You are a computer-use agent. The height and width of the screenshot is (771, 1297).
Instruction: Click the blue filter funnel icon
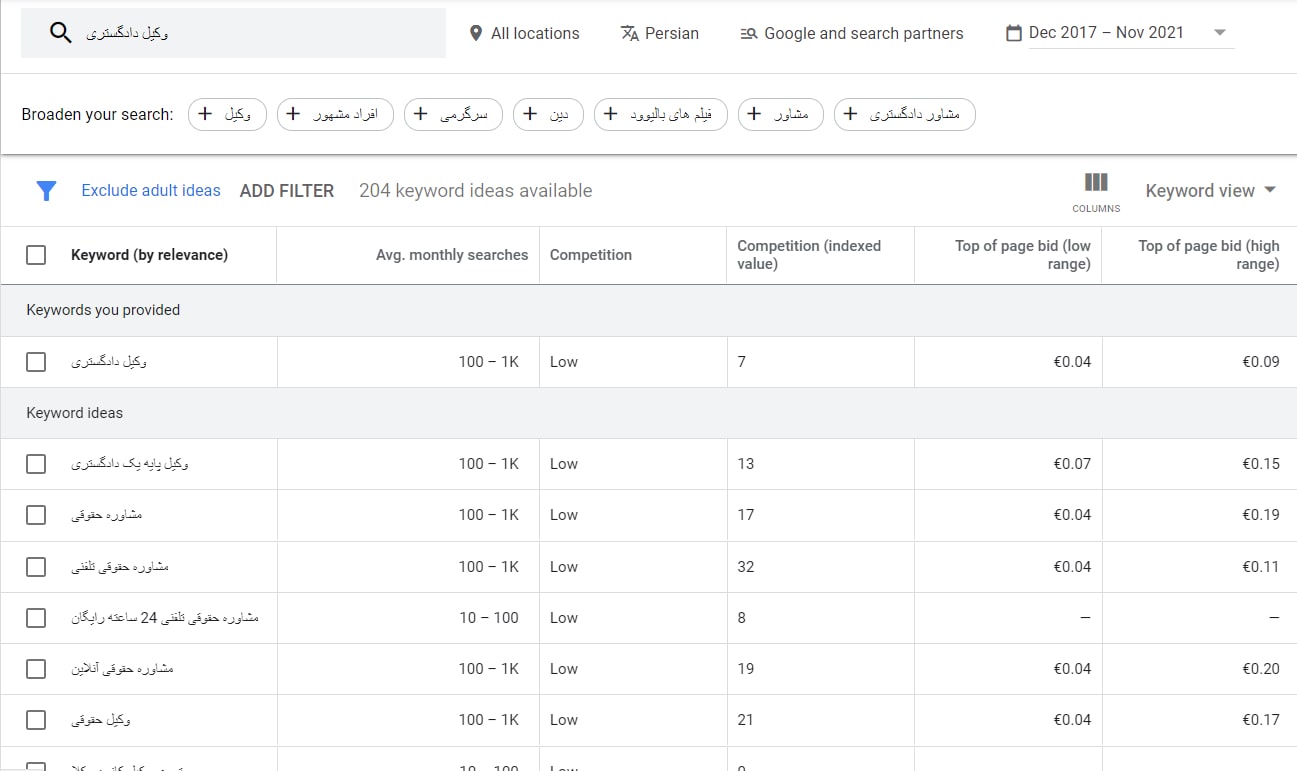click(x=46, y=191)
